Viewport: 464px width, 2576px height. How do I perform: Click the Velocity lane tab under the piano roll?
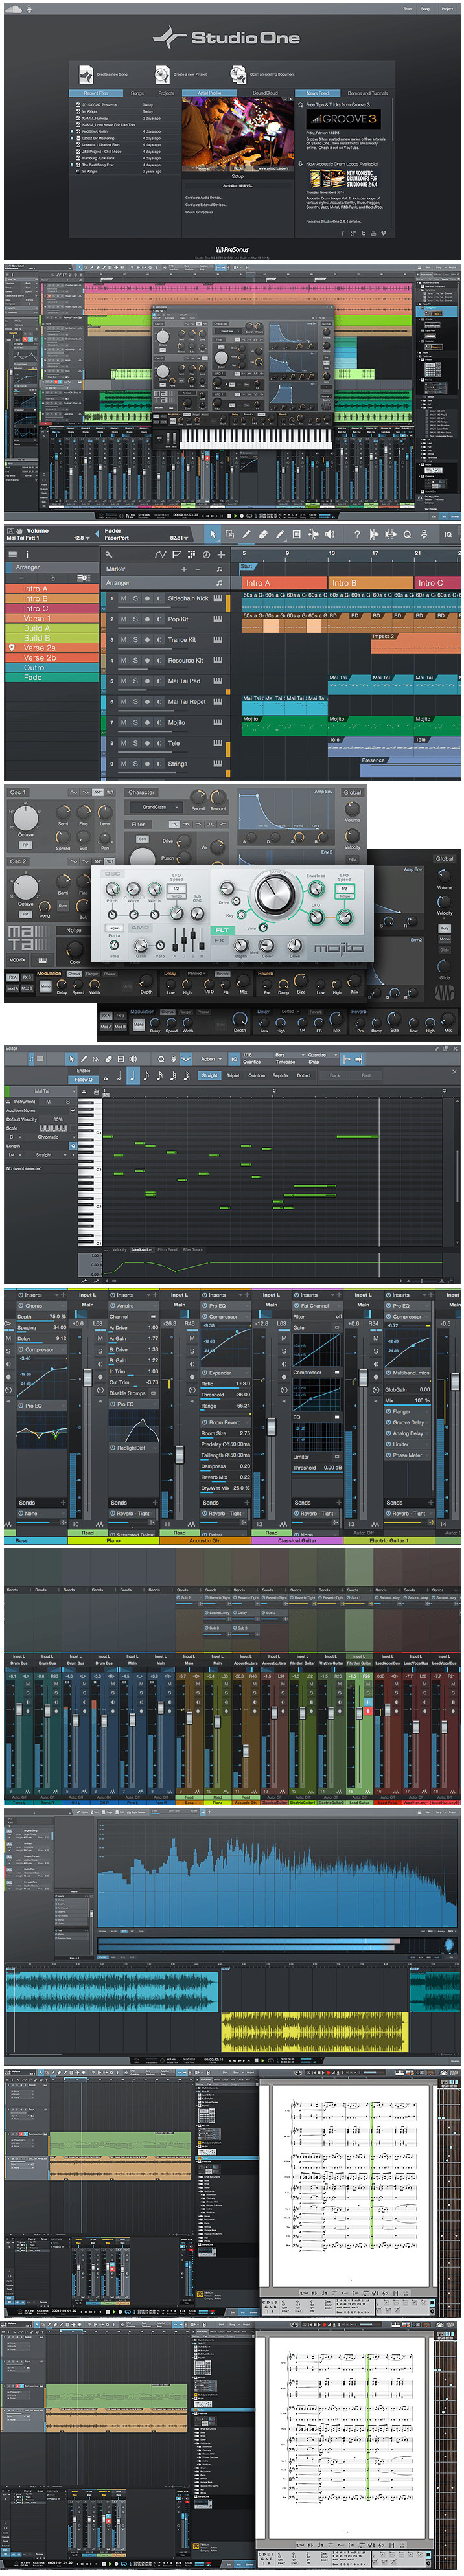(x=119, y=1250)
